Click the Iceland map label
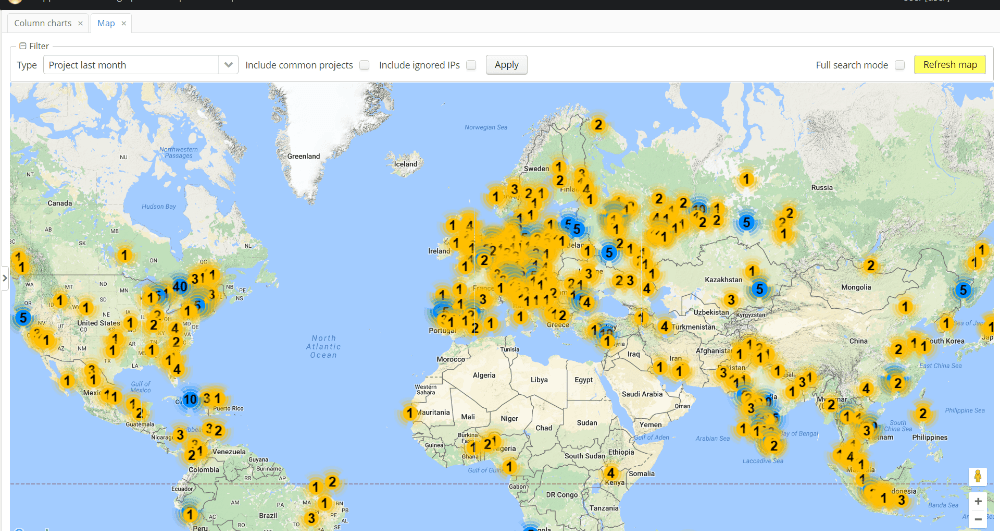This screenshot has height=531, width=1000. click(x=406, y=164)
